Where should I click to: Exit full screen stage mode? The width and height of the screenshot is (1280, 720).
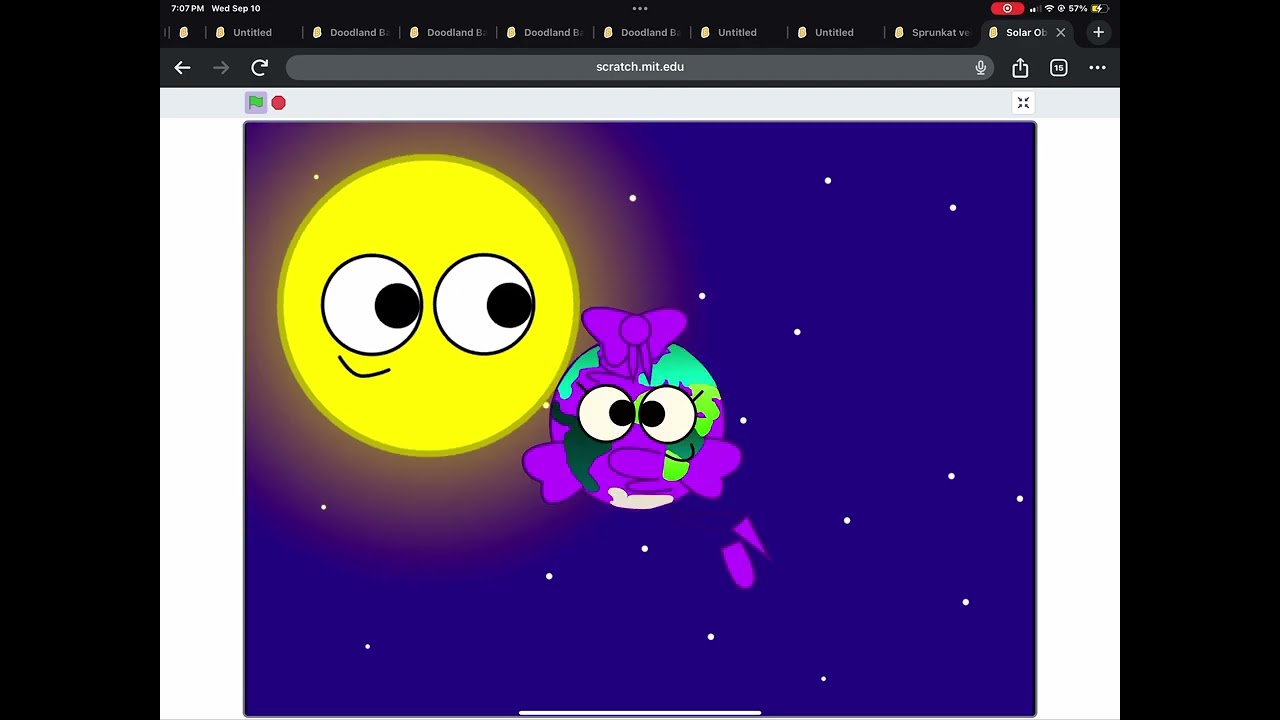pyautogui.click(x=1023, y=103)
